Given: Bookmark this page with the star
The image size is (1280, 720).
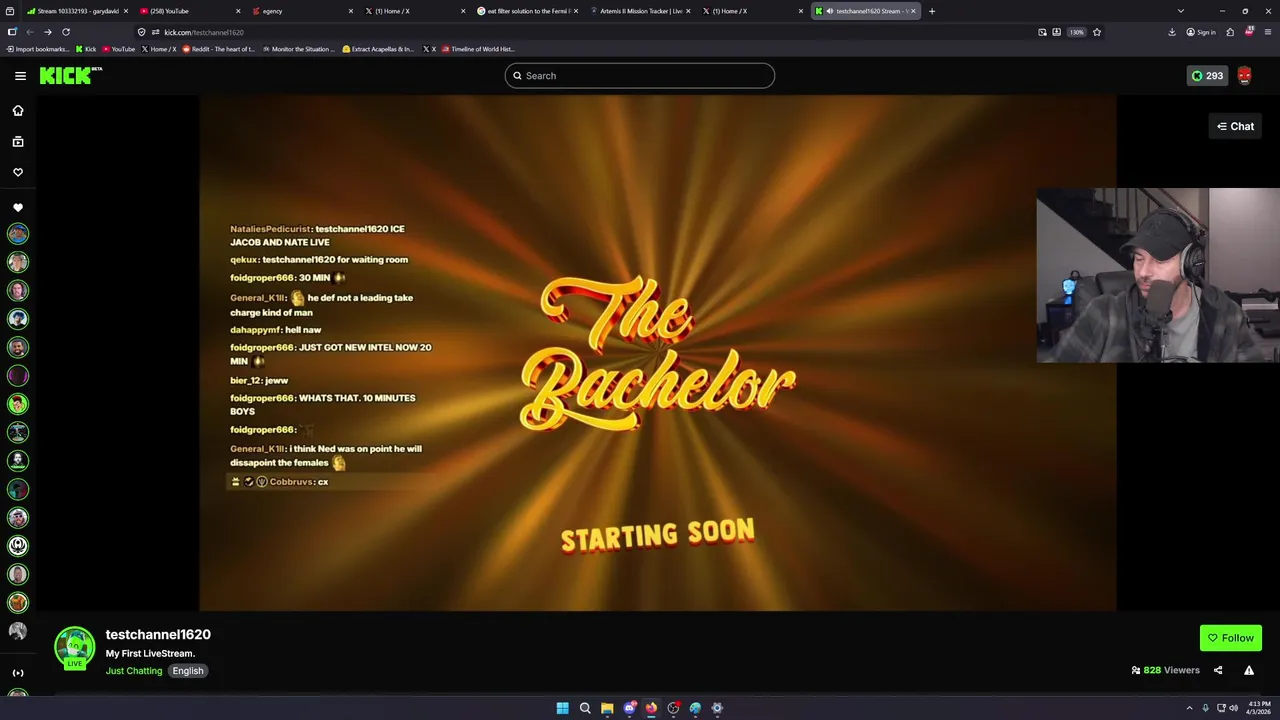Looking at the screenshot, I should click(x=1097, y=32).
